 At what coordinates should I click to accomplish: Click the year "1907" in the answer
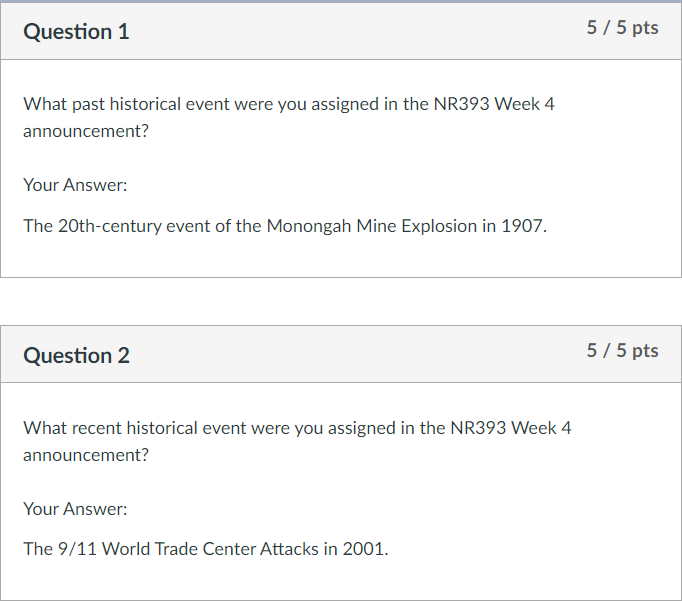(x=524, y=226)
